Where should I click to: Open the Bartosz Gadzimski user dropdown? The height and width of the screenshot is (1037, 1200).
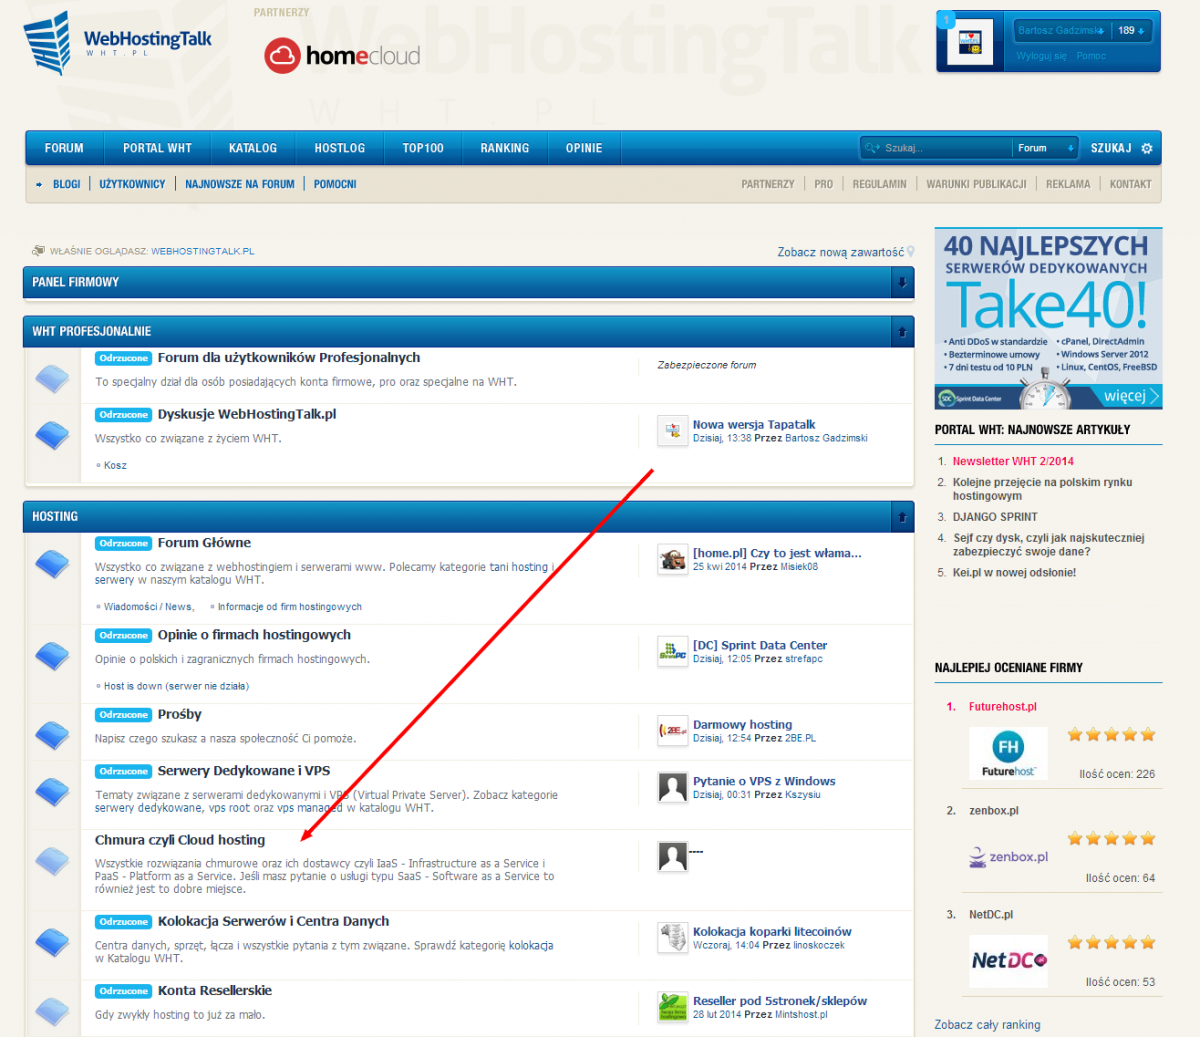[1060, 30]
